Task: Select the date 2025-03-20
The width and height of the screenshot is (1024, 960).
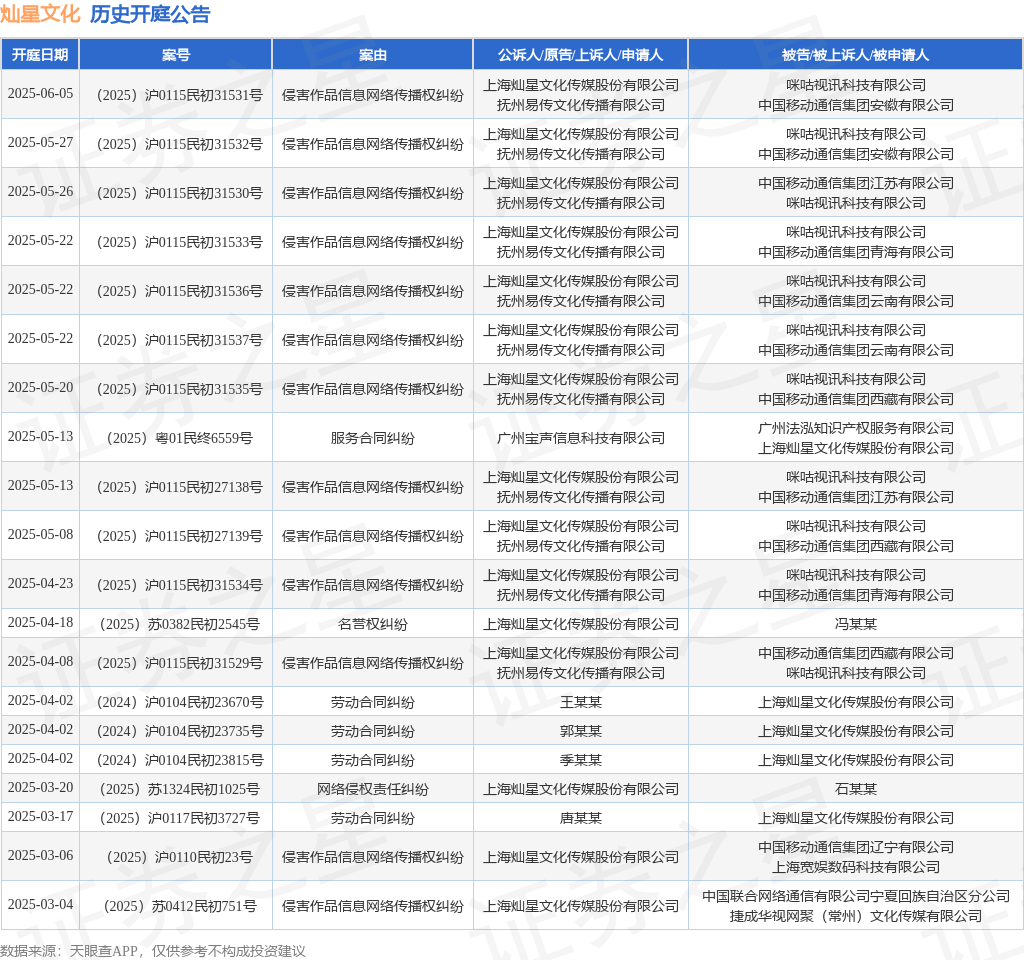Action: click(x=40, y=788)
